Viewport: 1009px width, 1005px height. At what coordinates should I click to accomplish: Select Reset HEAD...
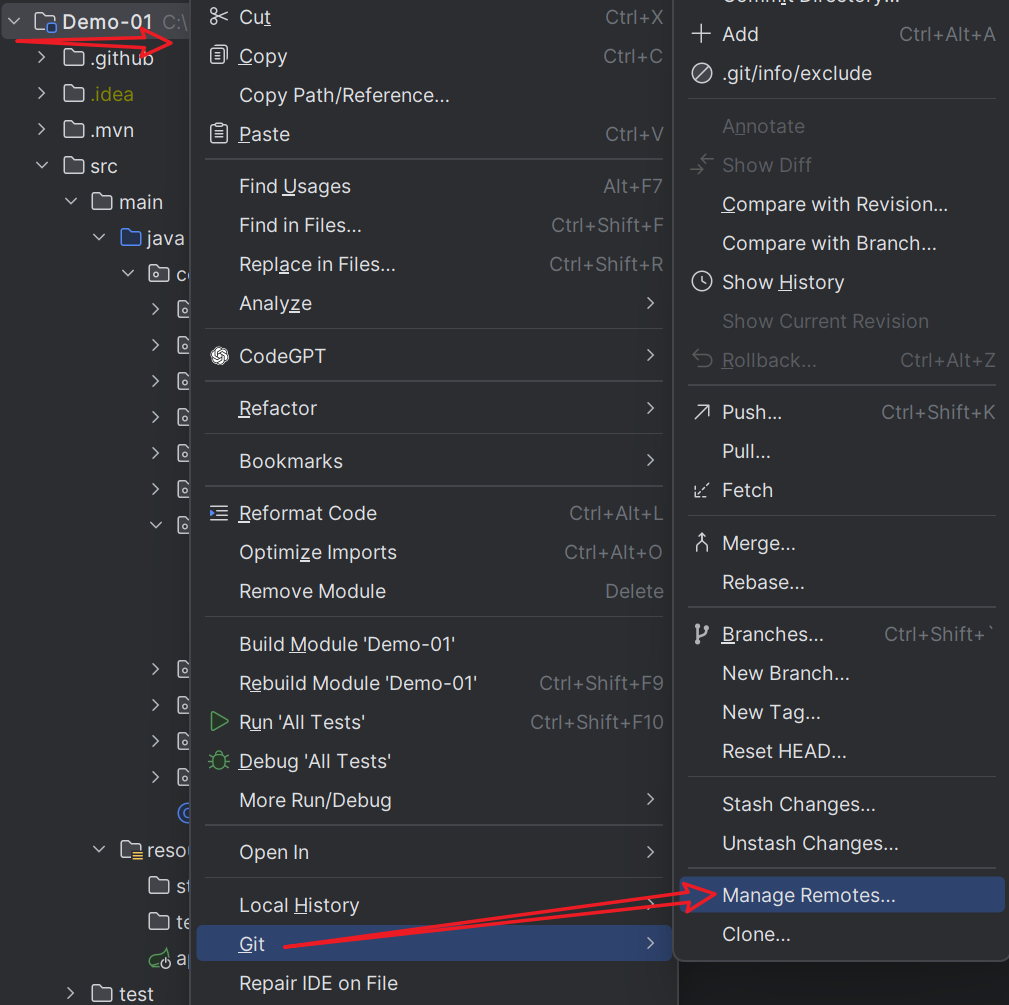click(842, 751)
